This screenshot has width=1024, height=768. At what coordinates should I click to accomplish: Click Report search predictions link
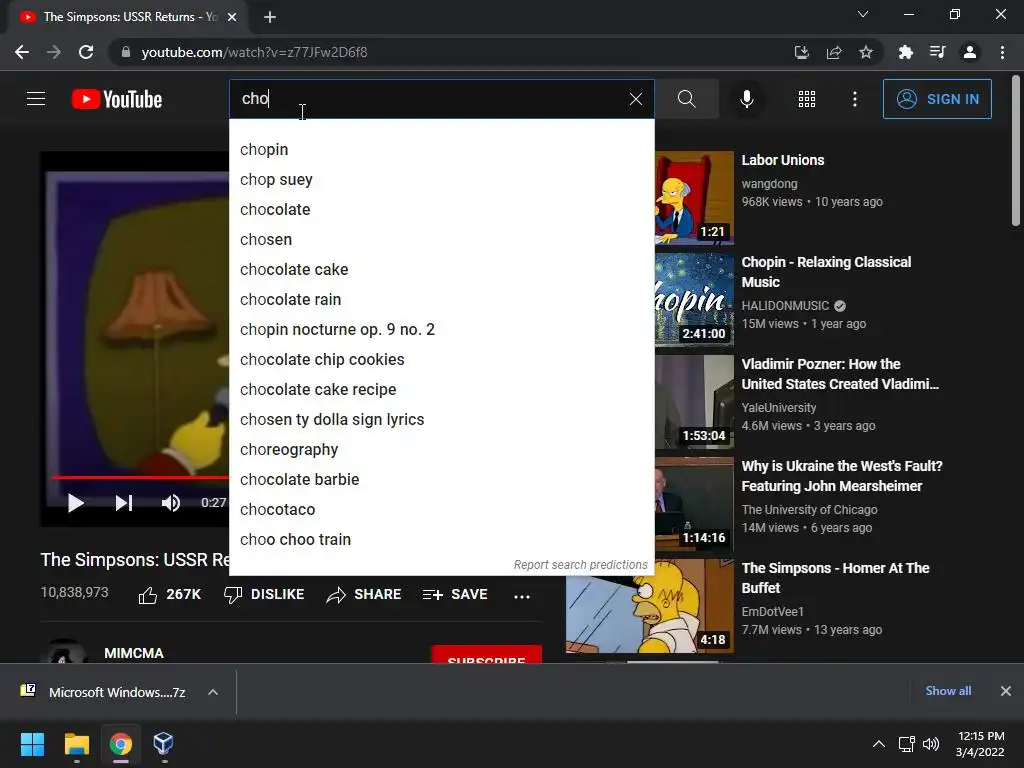click(581, 565)
